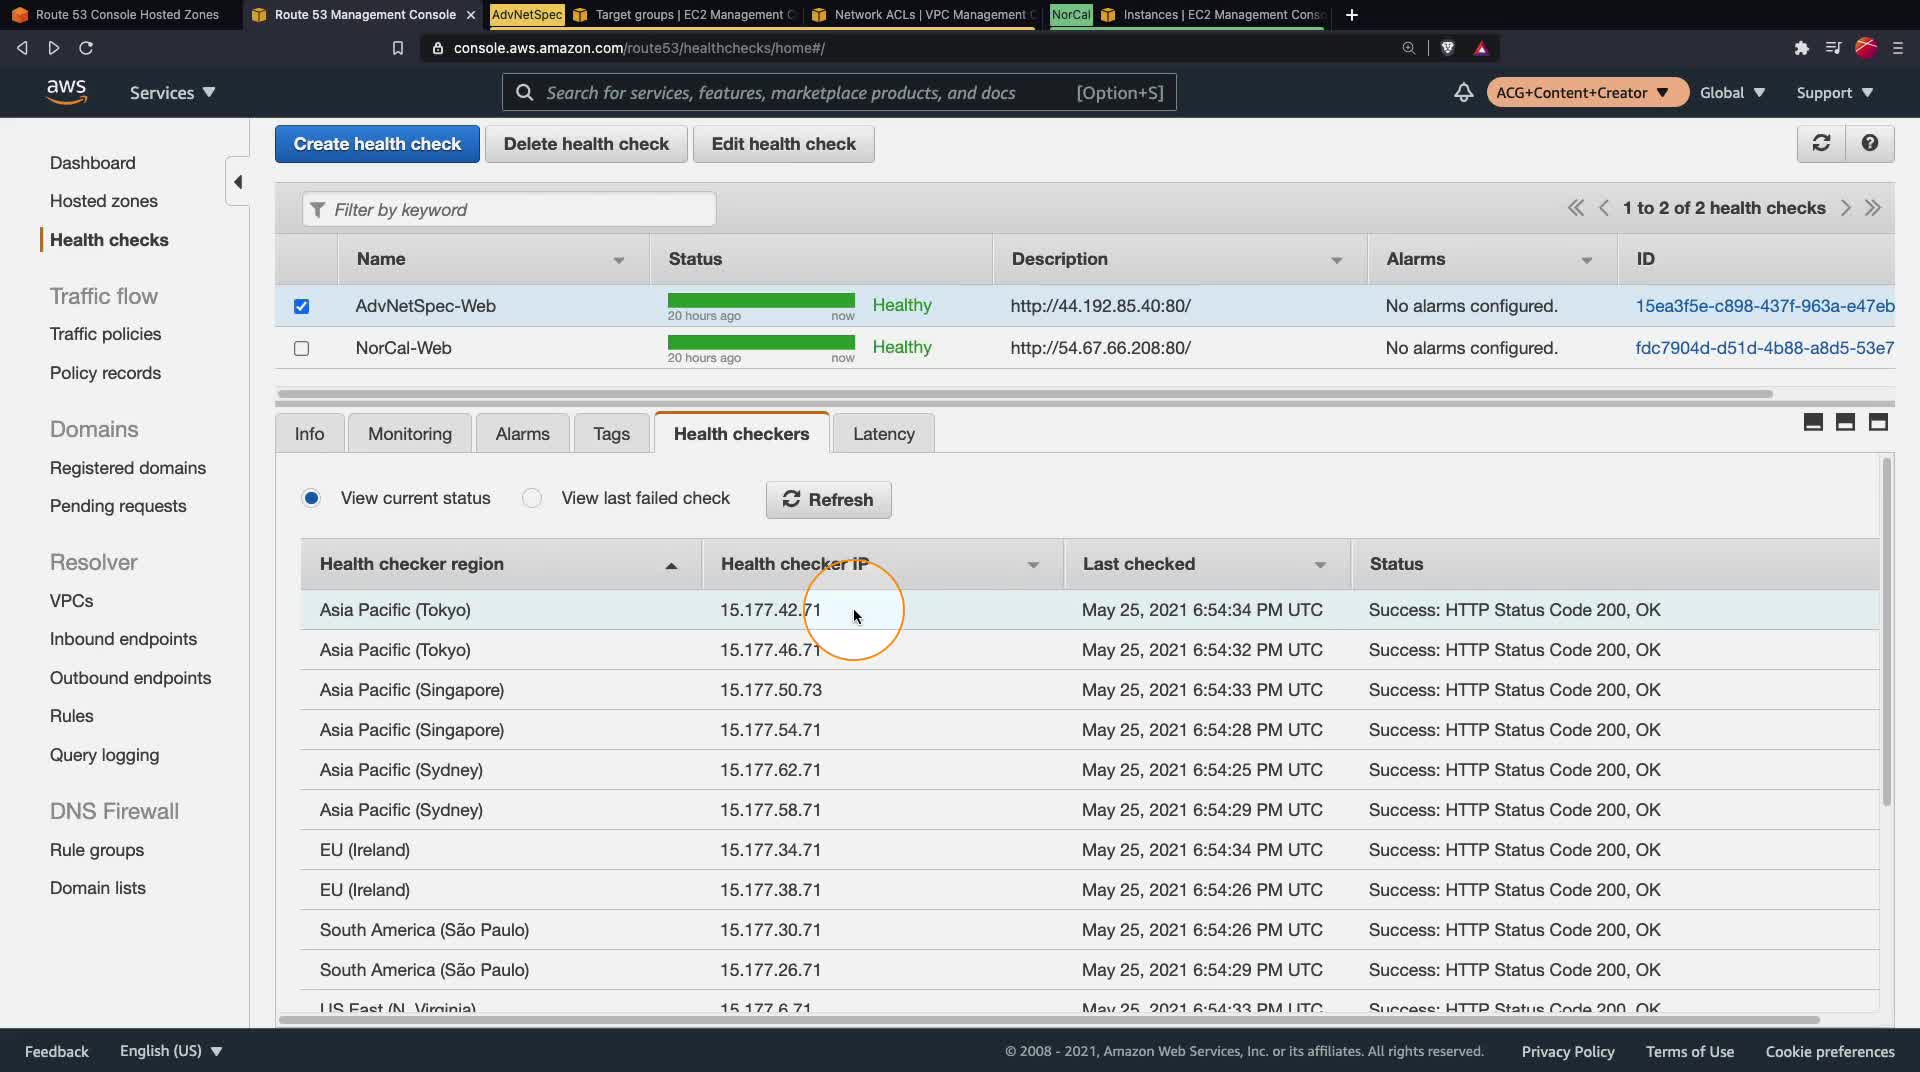
Task: Switch to the Tags tab
Action: click(x=611, y=433)
